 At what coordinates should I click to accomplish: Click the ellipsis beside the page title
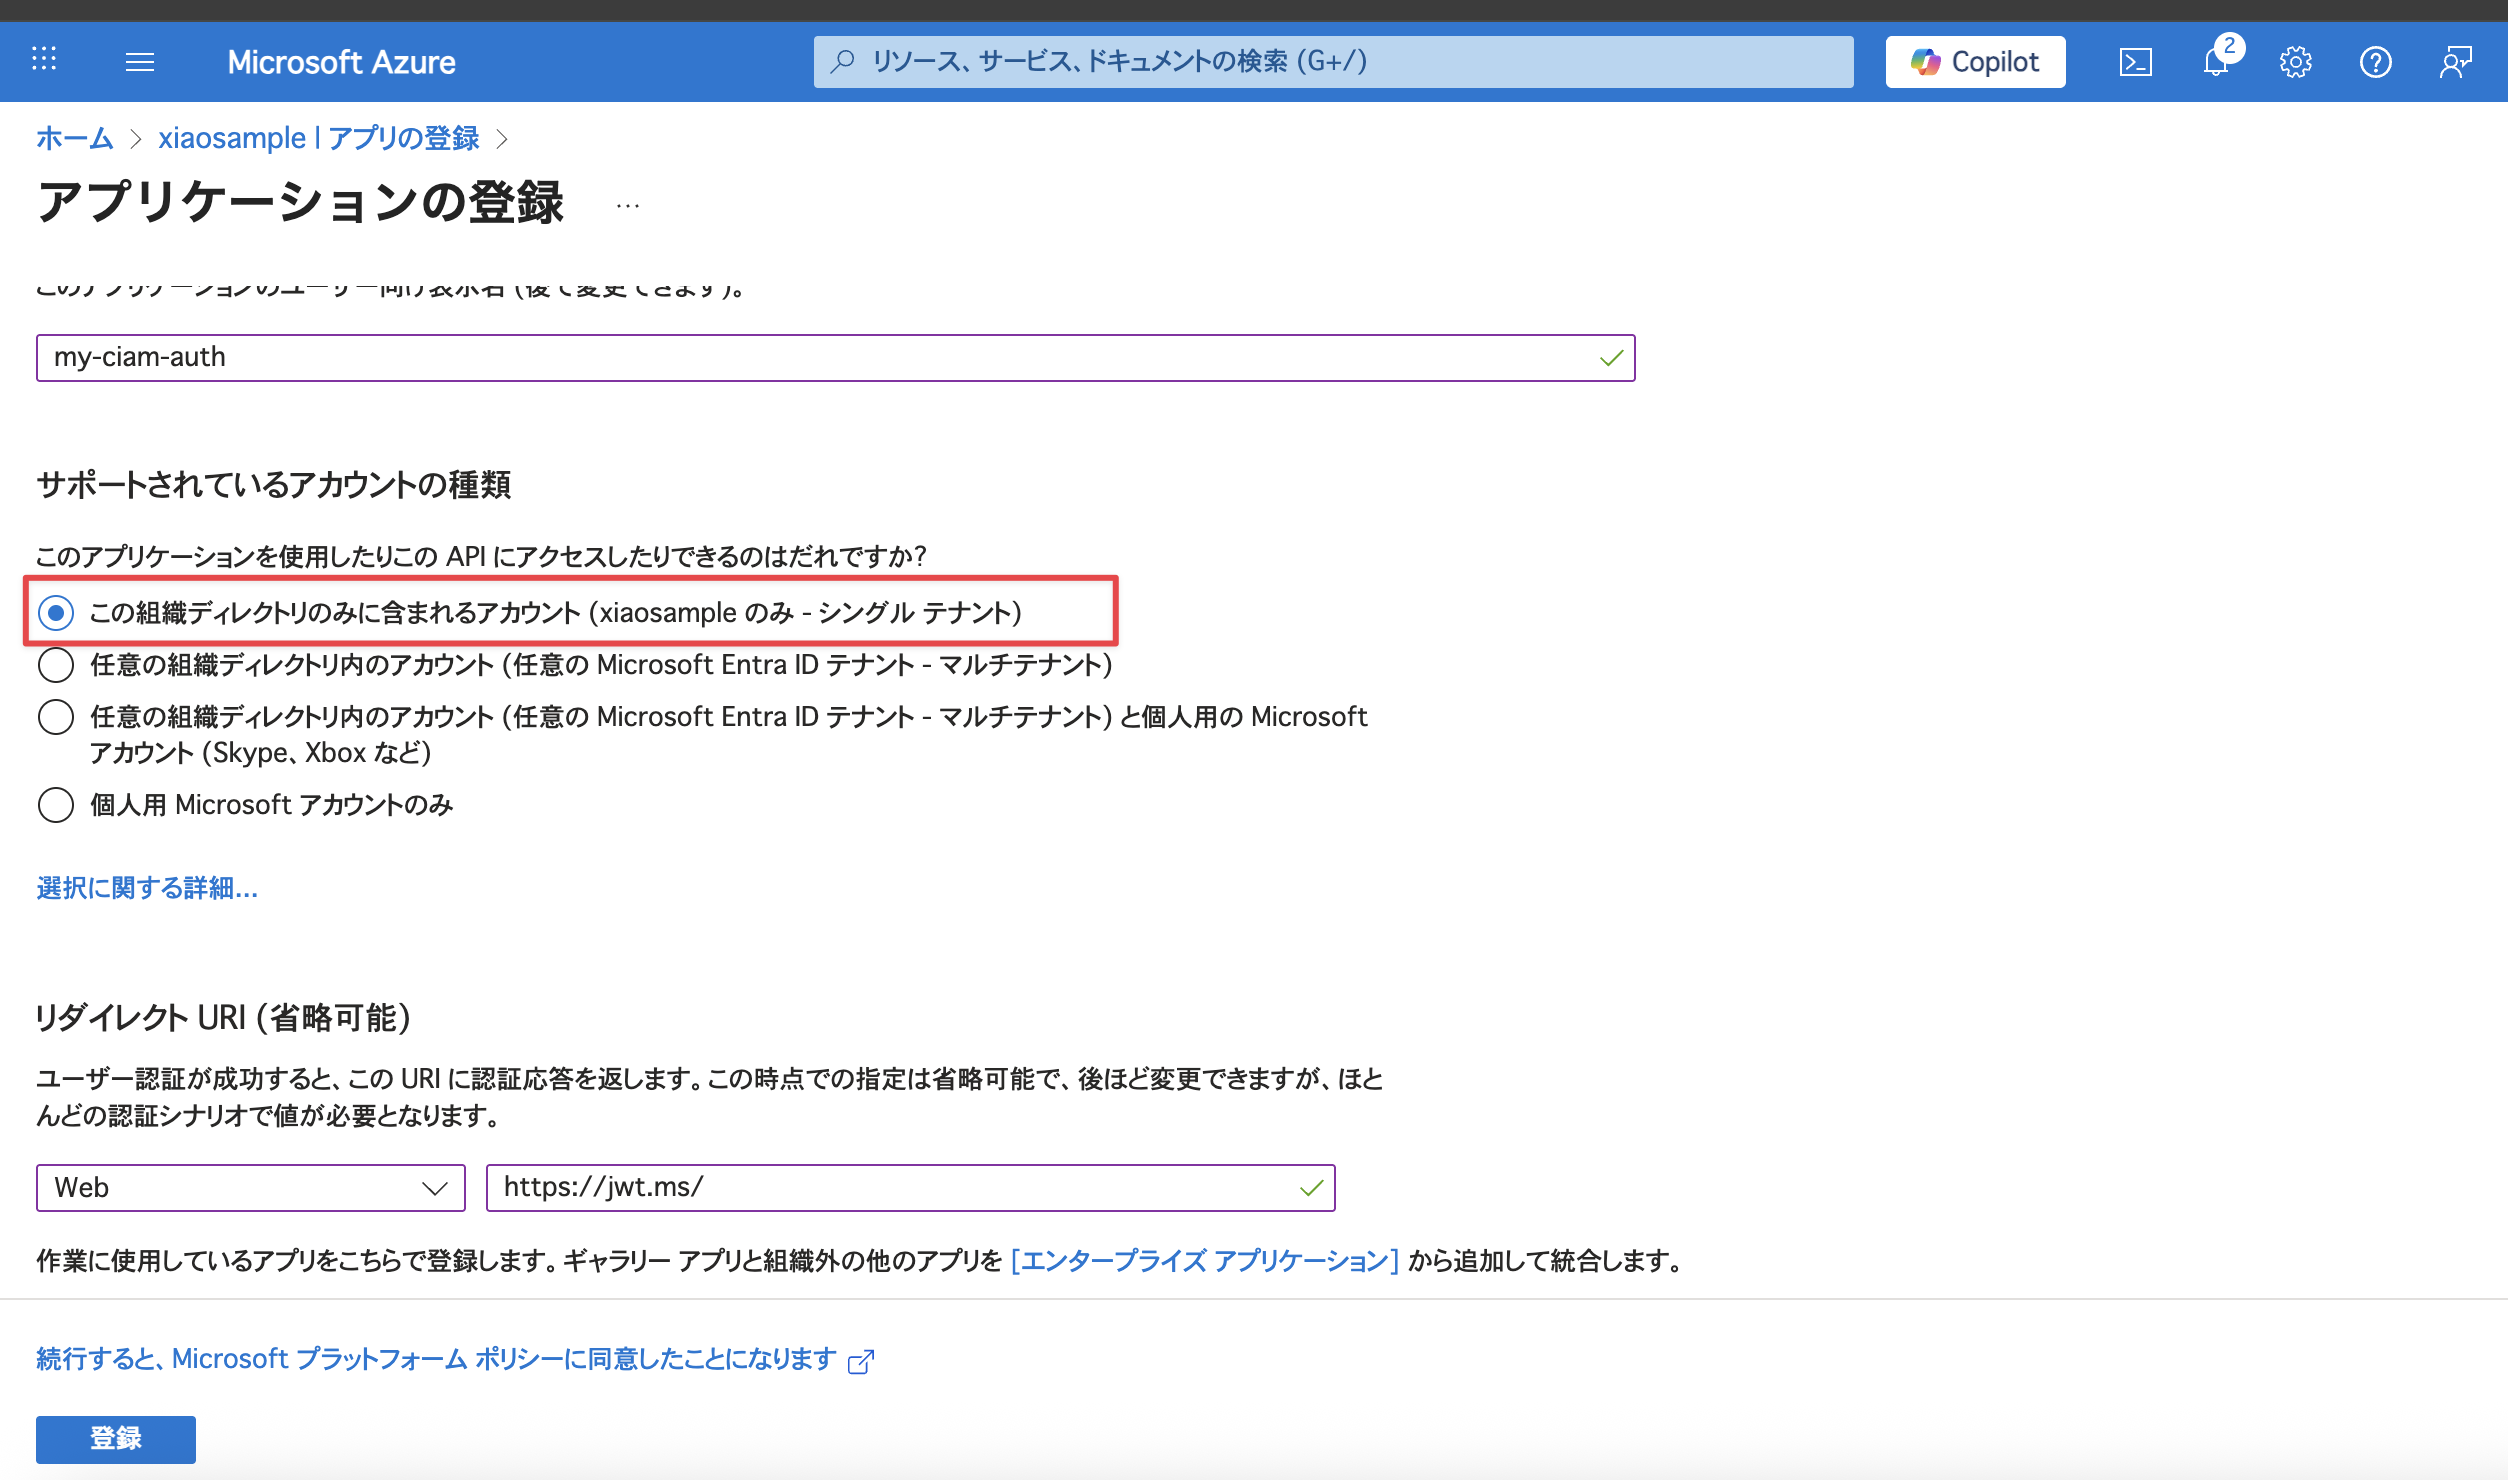[x=628, y=206]
